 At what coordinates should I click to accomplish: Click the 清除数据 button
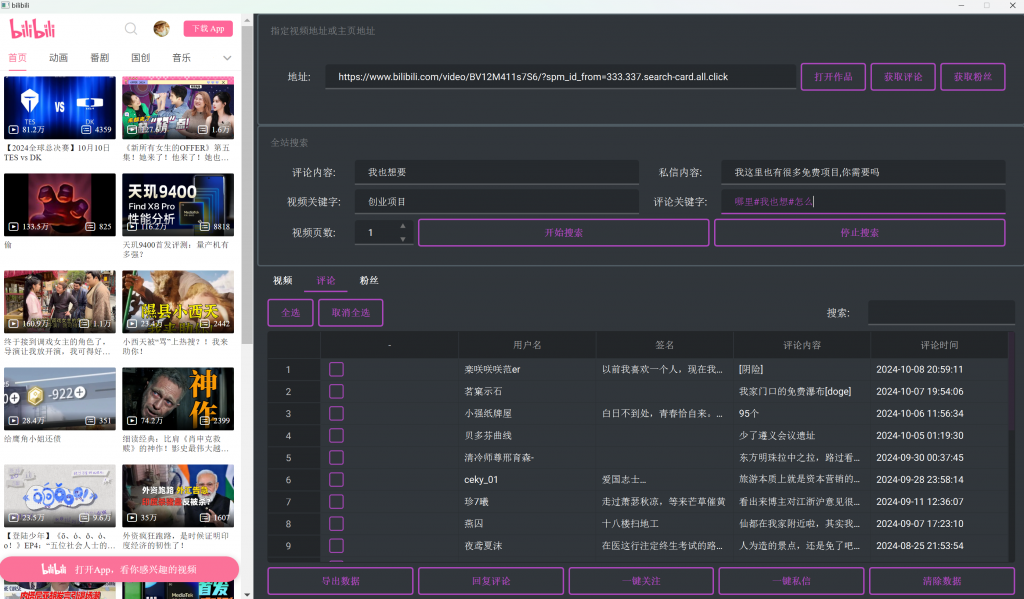942,581
